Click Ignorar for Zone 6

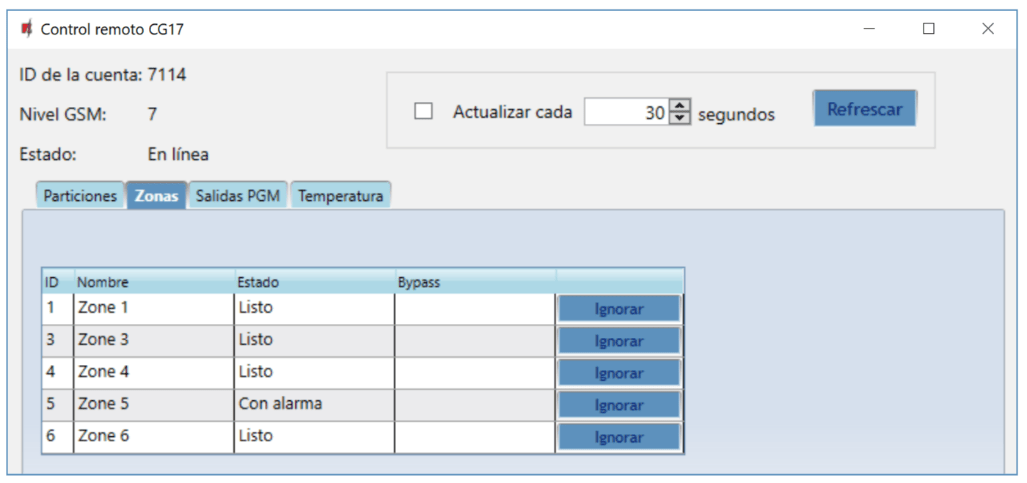pyautogui.click(x=619, y=437)
